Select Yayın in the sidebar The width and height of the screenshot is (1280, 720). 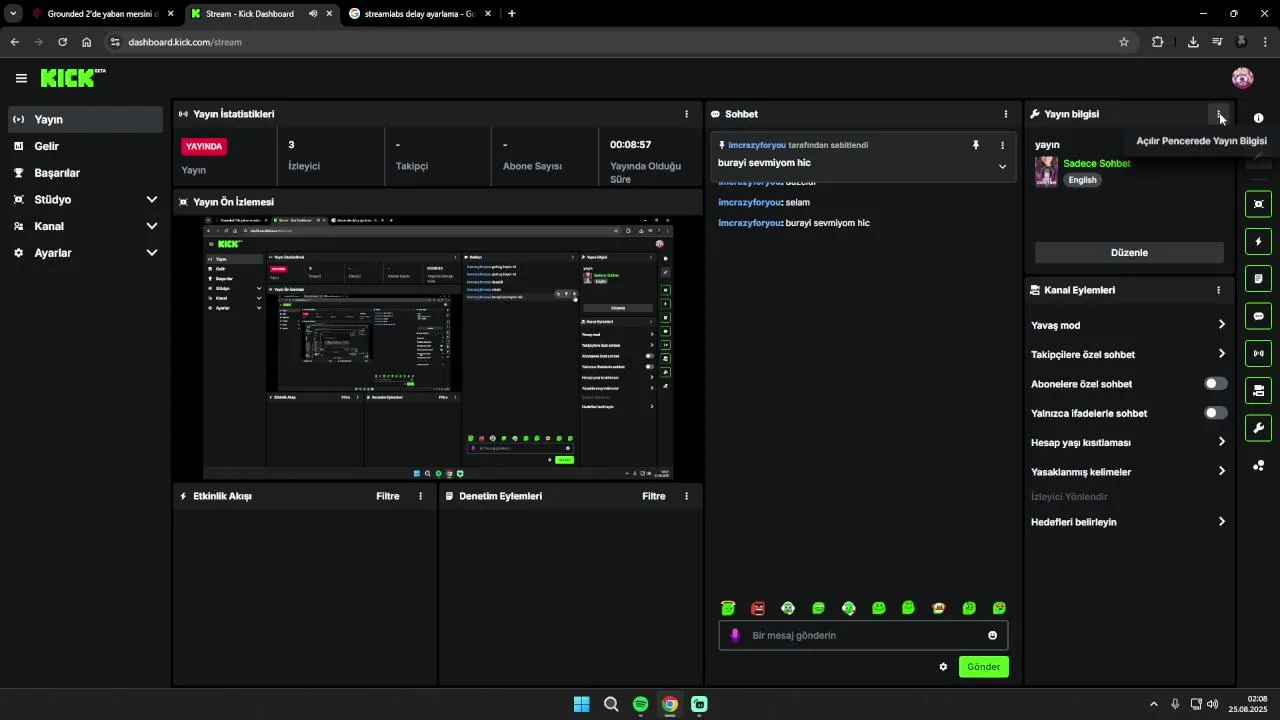coord(85,119)
